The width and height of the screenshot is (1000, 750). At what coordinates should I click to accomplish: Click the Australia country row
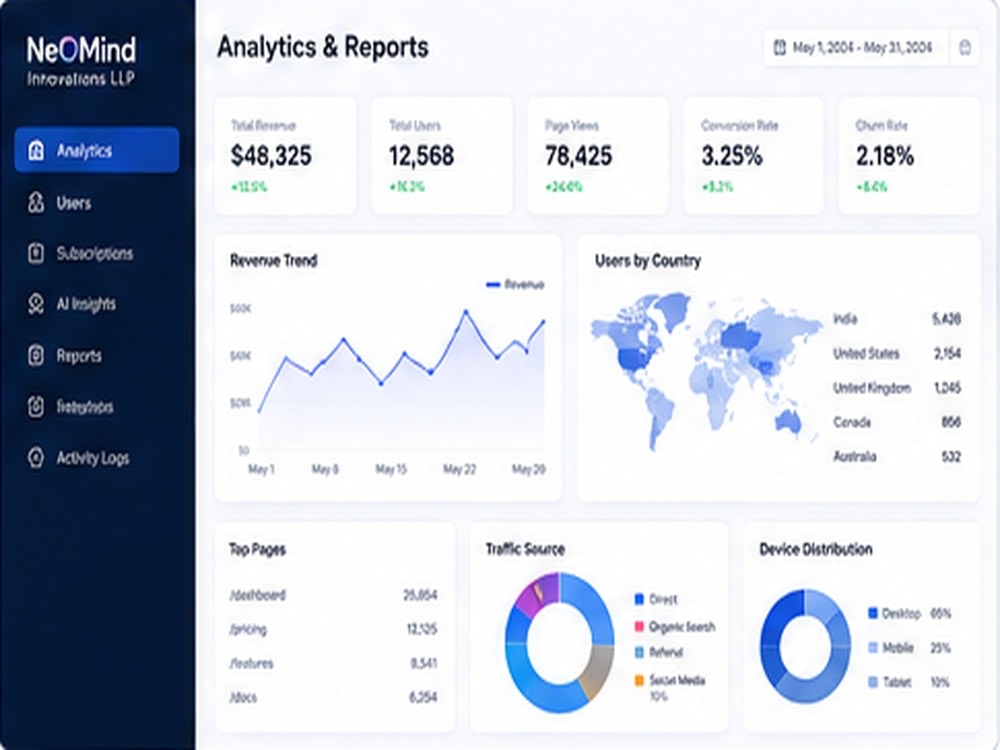click(897, 457)
